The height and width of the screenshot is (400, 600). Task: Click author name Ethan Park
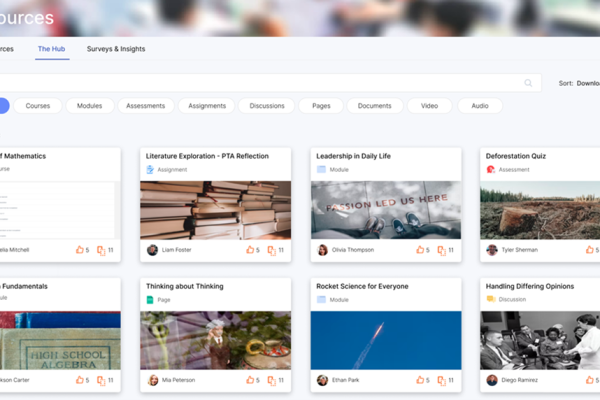[346, 380]
